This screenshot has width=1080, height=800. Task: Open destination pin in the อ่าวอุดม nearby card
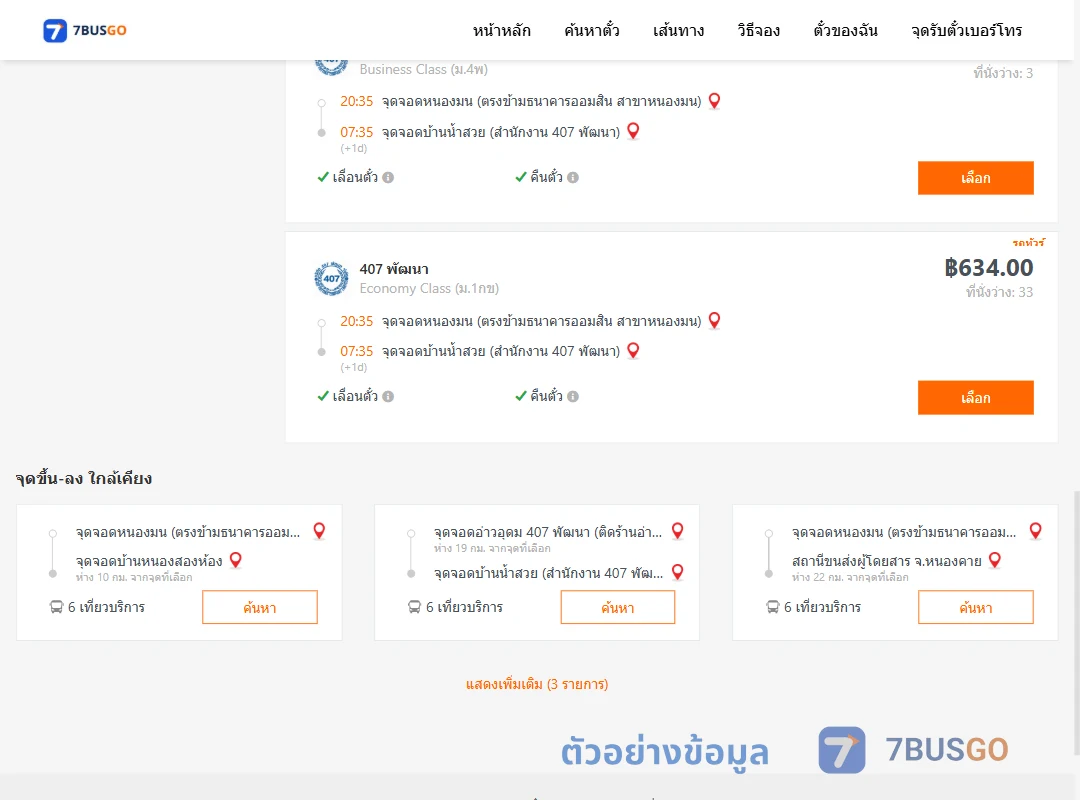point(678,573)
